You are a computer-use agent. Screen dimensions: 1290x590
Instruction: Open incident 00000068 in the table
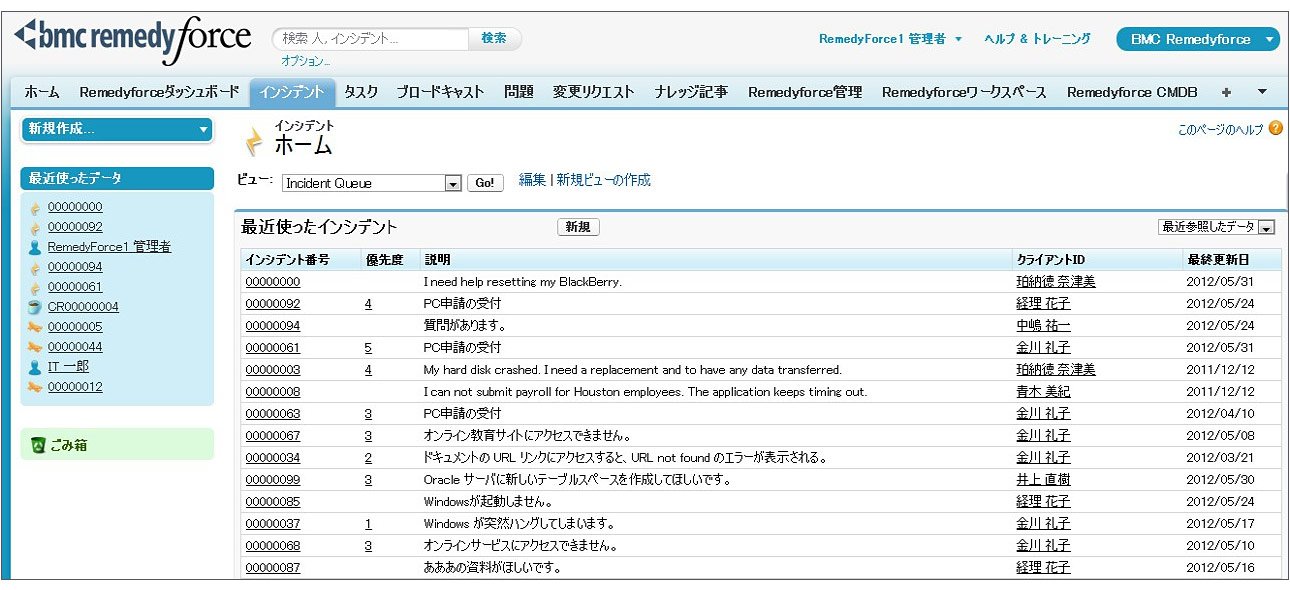point(273,546)
